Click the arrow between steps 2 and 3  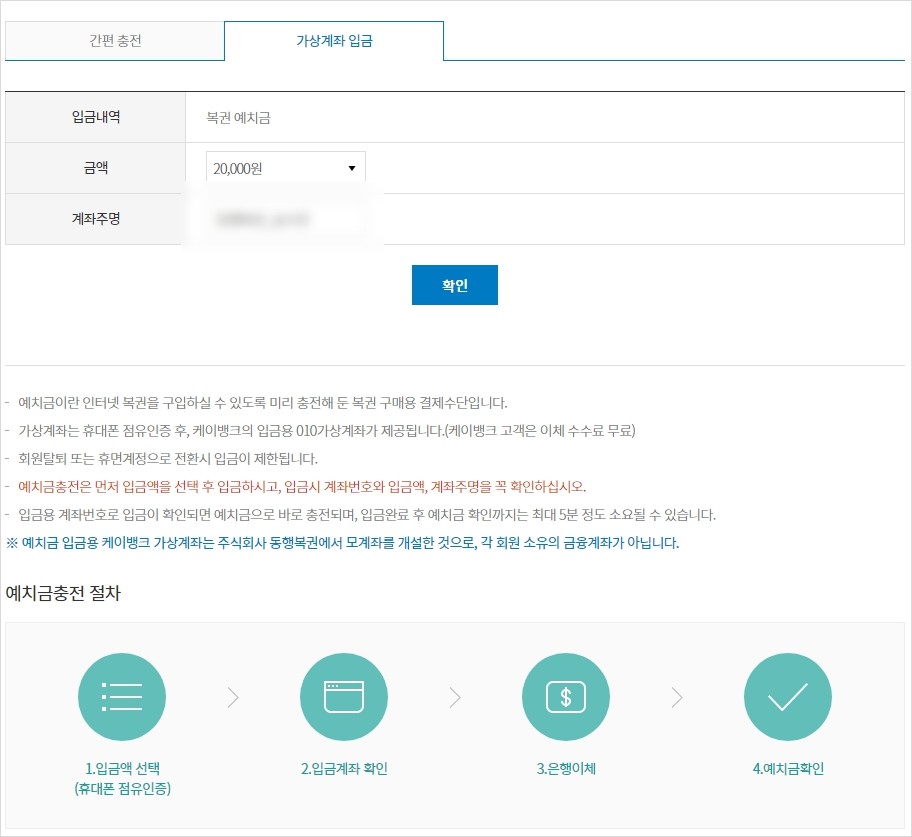[x=455, y=697]
